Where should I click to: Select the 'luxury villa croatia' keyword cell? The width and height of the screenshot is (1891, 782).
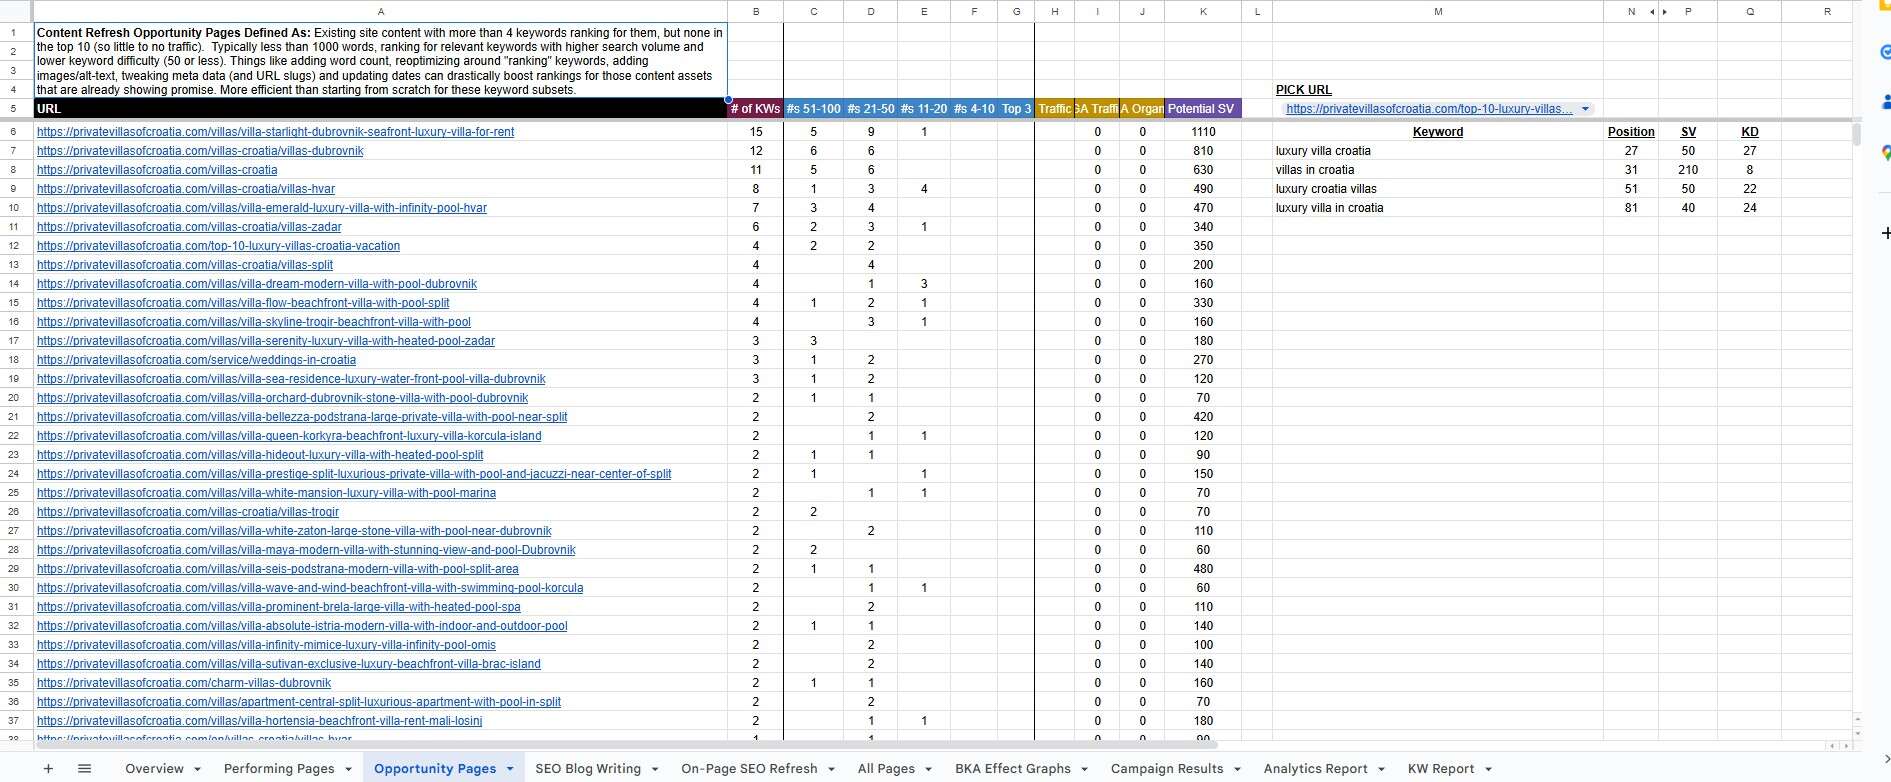click(x=1438, y=151)
